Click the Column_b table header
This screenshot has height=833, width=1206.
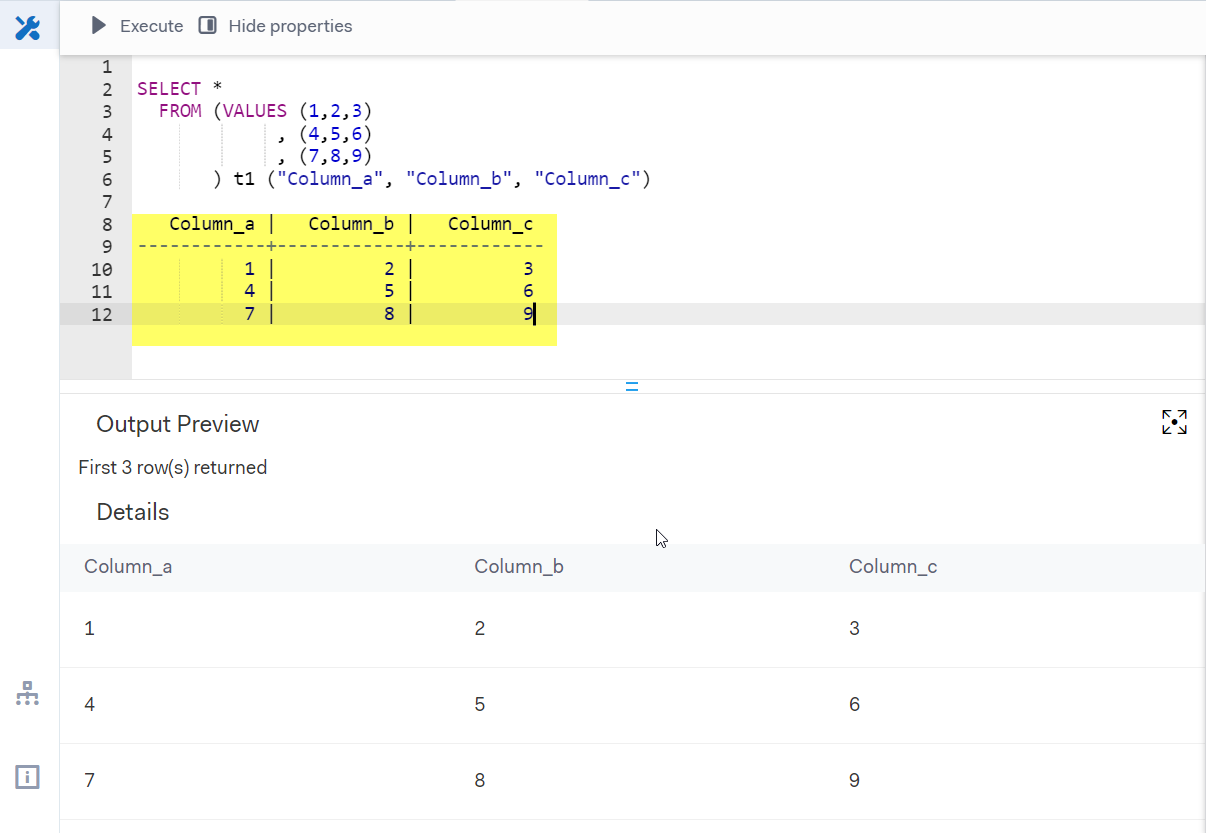pos(519,567)
